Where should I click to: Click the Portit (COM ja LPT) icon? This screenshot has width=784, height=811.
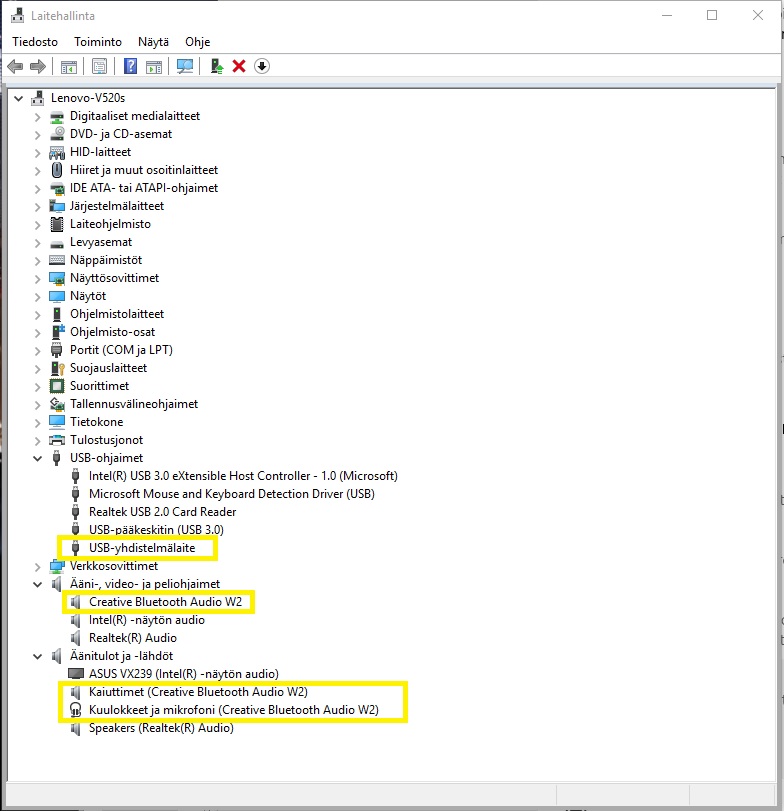[x=57, y=350]
